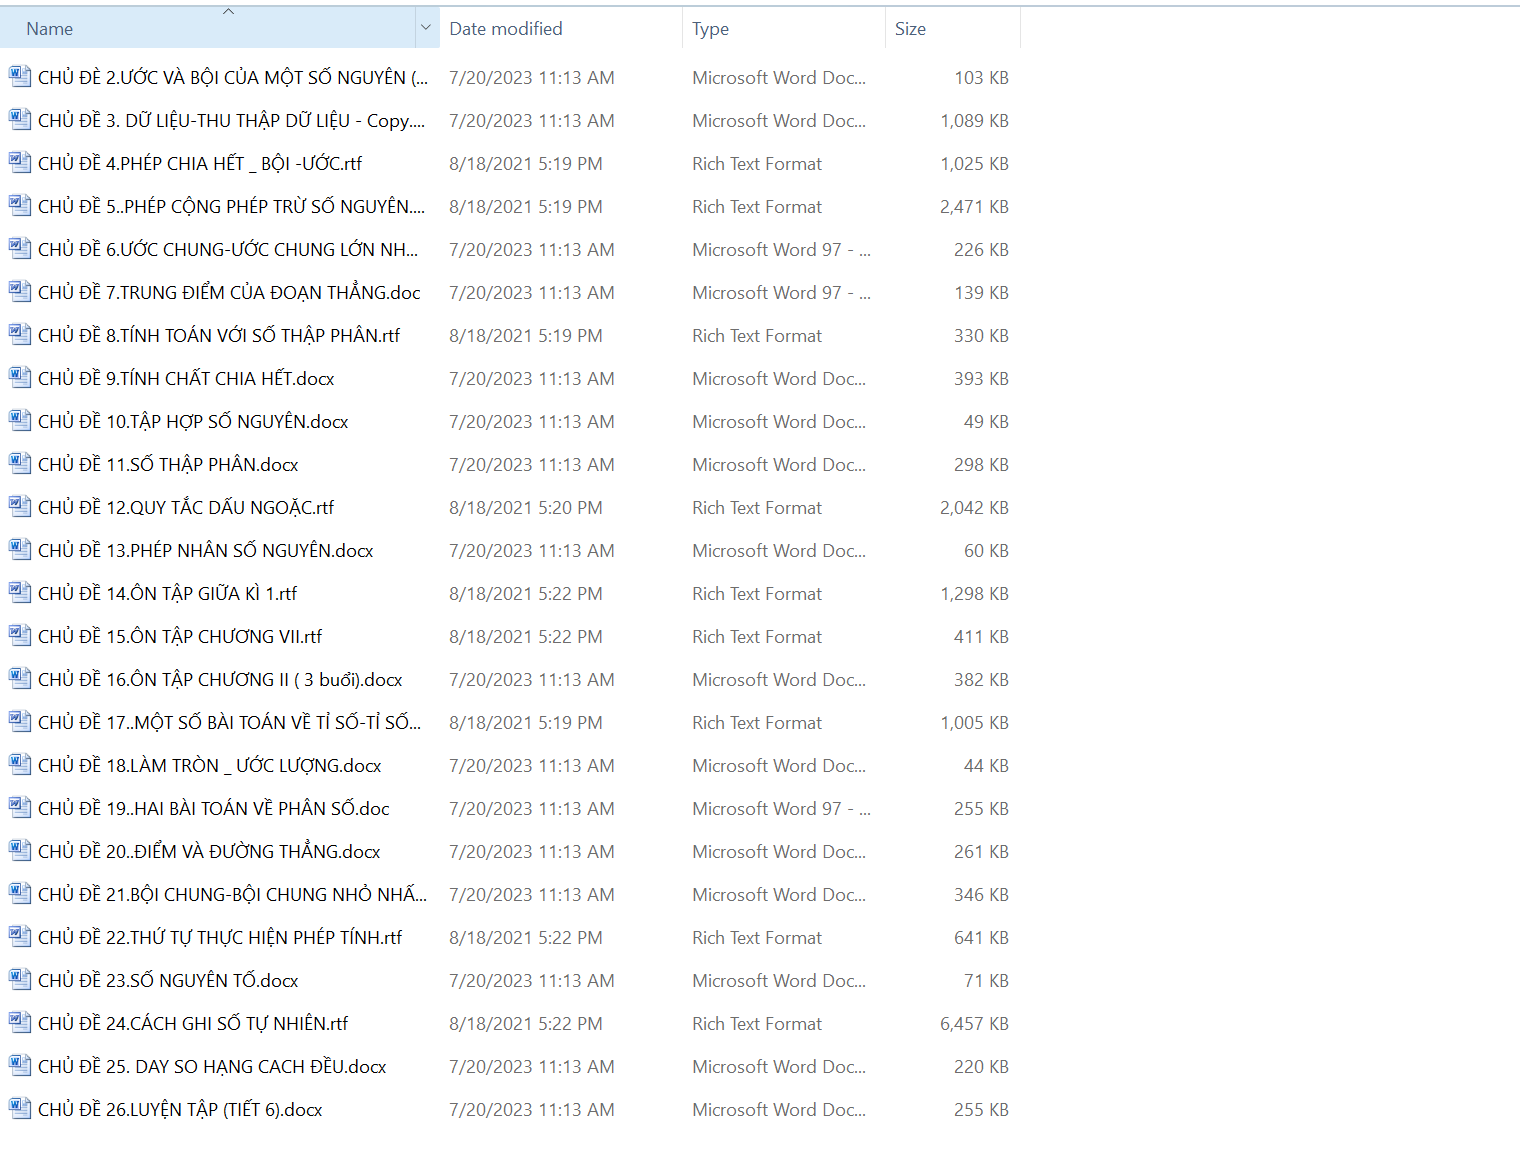Click icon of CHỦ ĐỀ 23.SỐ NGUYÊN TỐ
1520x1155 pixels.
tap(20, 979)
